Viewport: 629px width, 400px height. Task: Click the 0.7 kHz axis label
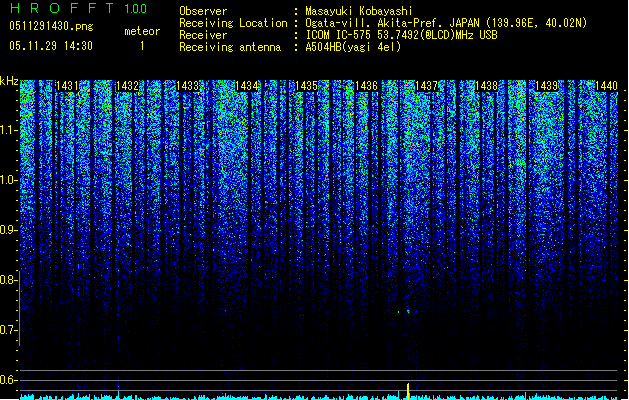(x=8, y=330)
